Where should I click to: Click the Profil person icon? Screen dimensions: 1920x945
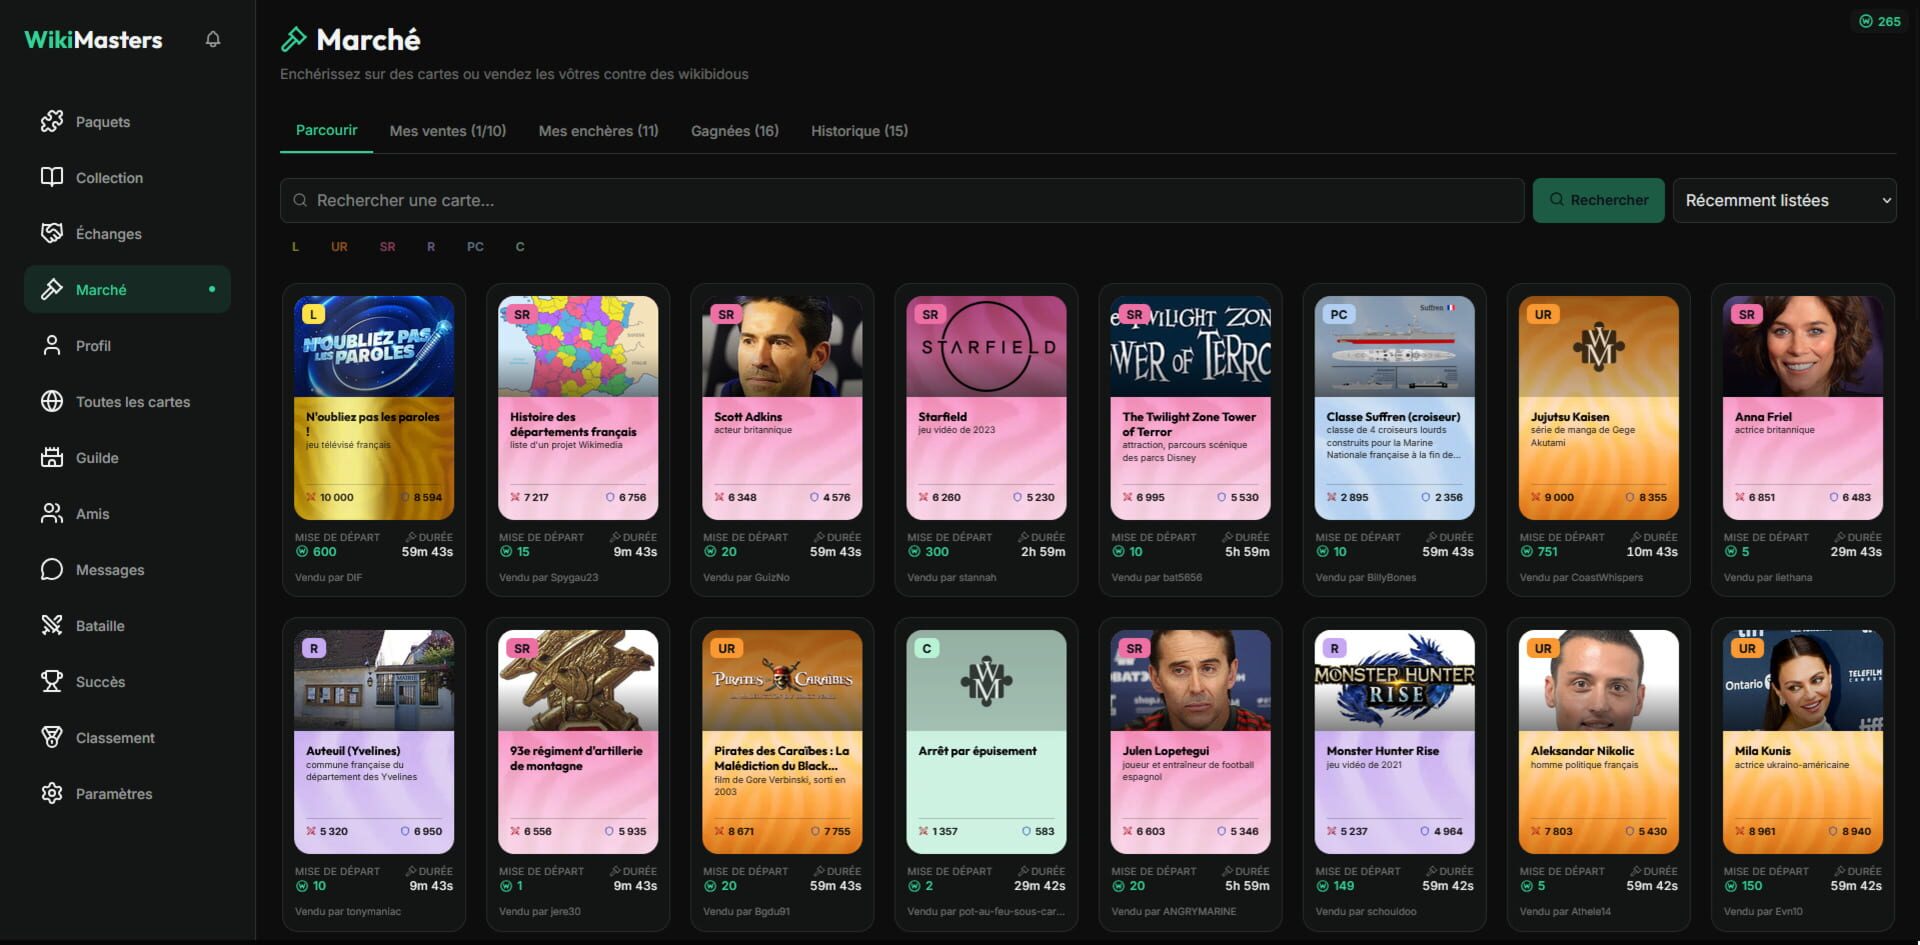coord(52,345)
